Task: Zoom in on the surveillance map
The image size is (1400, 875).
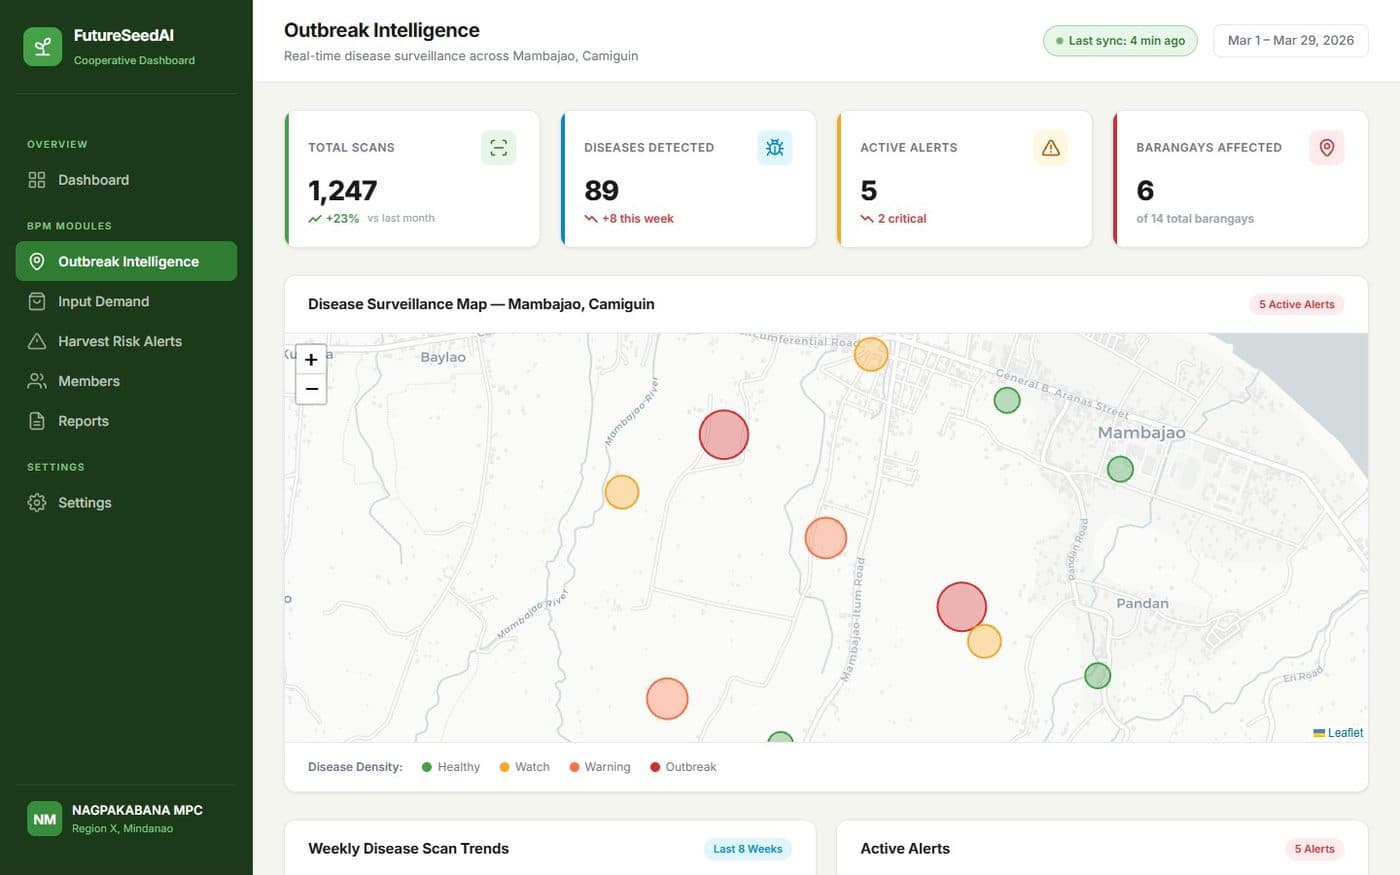Action: click(311, 360)
